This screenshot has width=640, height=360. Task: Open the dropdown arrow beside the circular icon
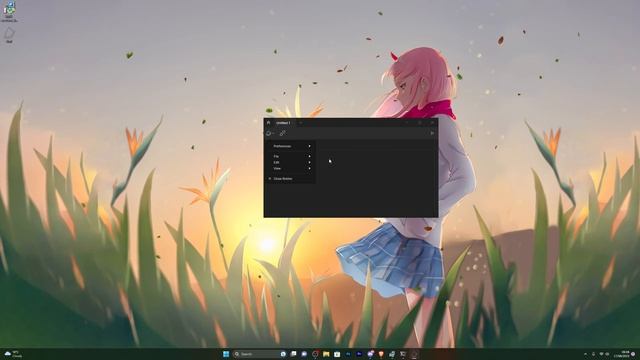click(273, 133)
